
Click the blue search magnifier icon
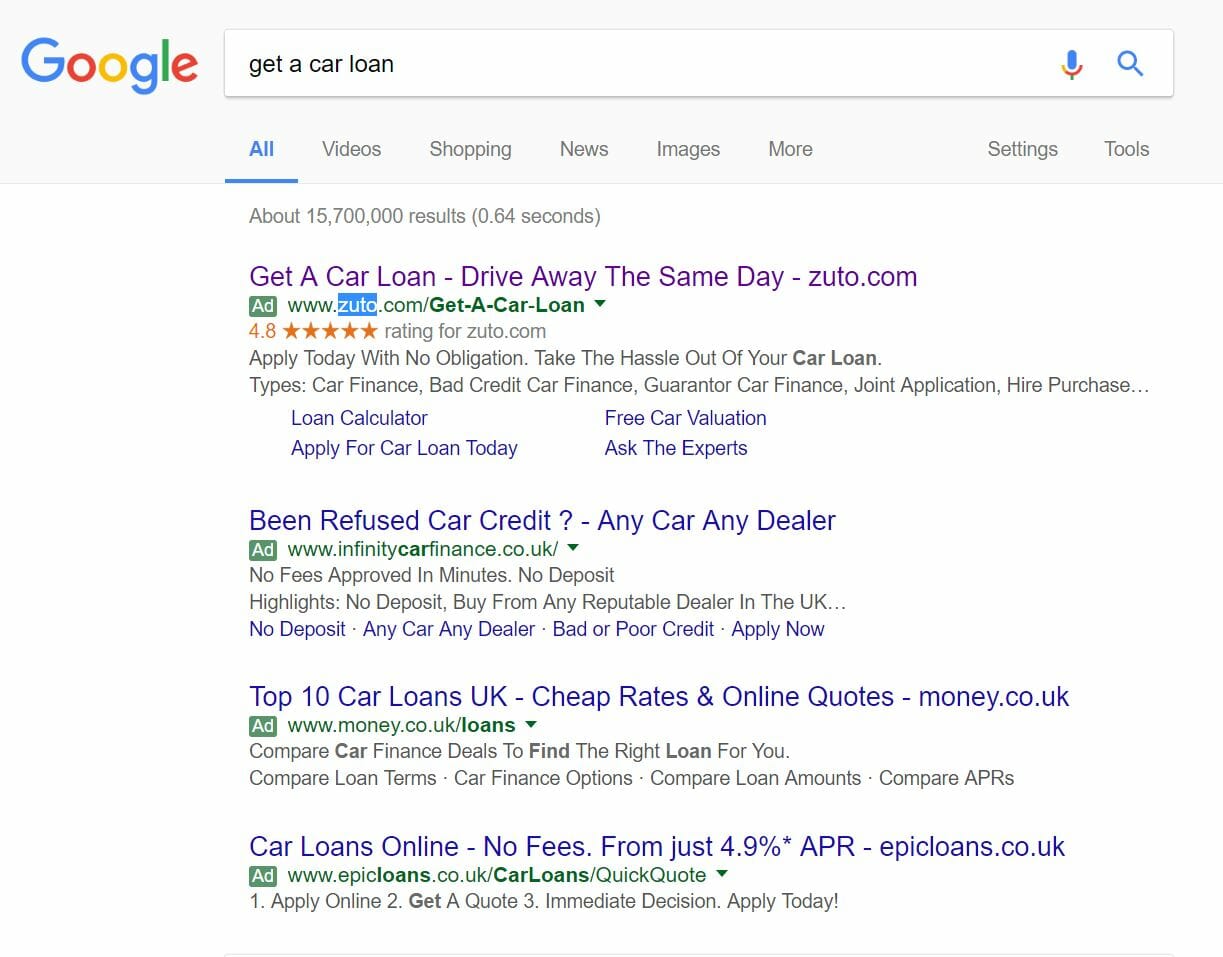(x=1130, y=64)
